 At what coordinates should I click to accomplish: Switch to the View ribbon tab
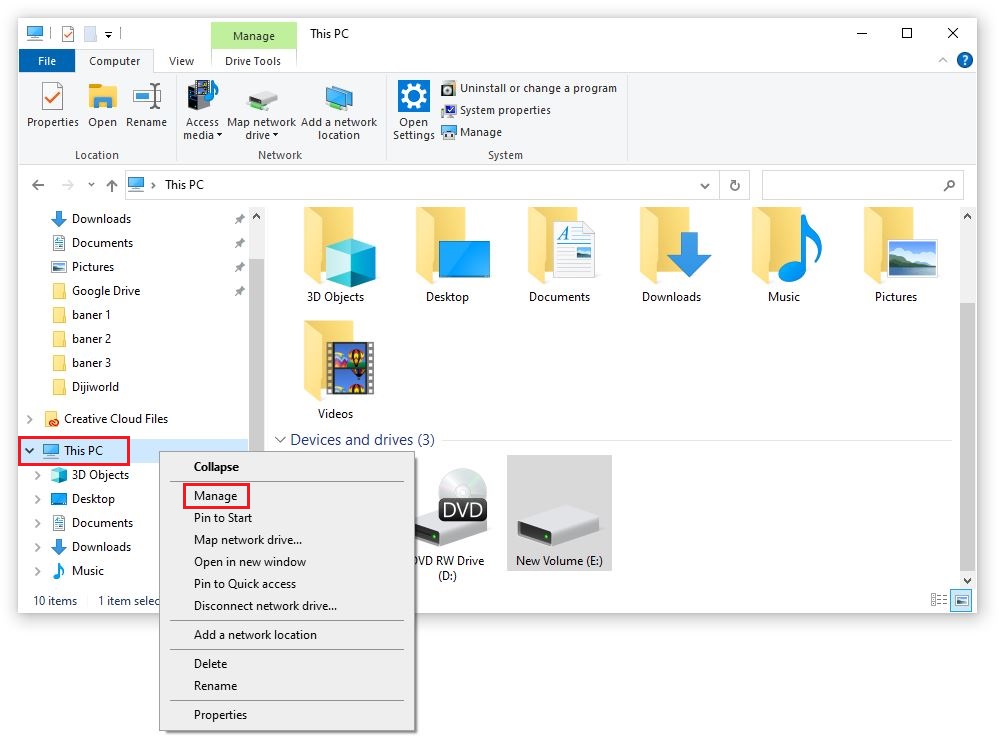tap(181, 61)
